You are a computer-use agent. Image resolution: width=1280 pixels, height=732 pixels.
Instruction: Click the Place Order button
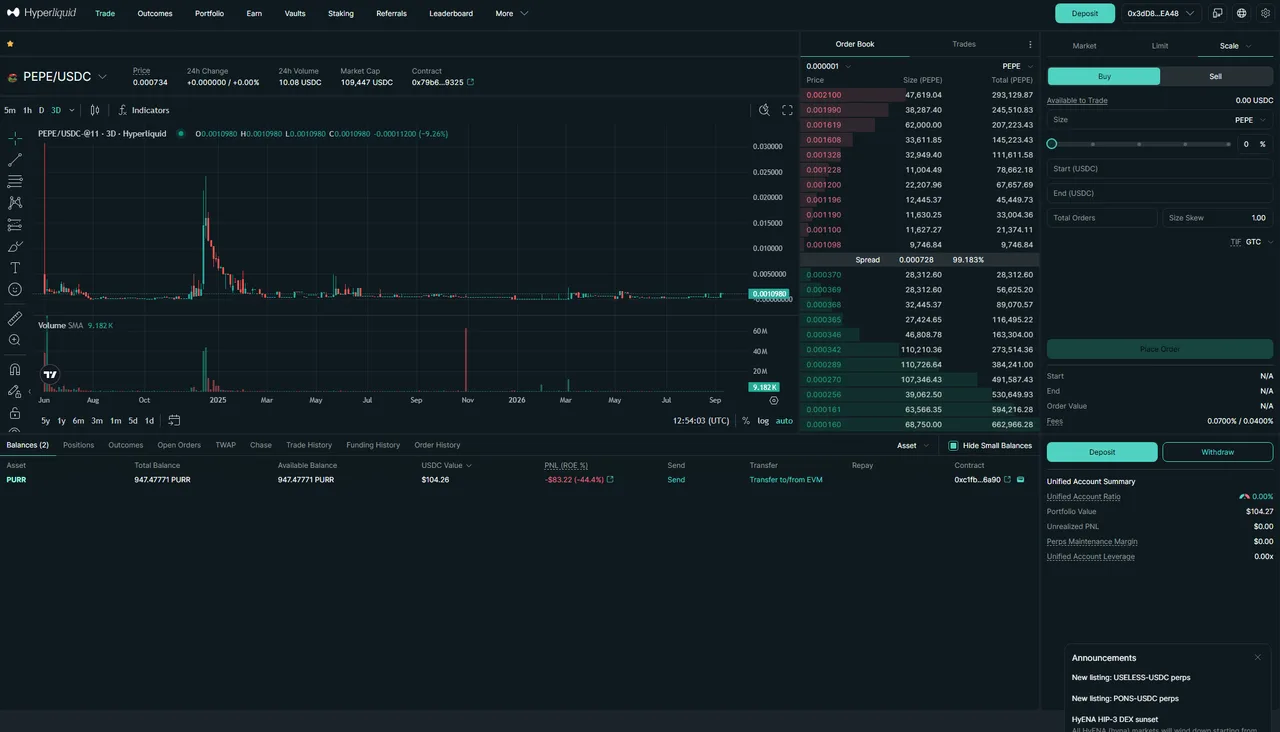pyautogui.click(x=1160, y=349)
